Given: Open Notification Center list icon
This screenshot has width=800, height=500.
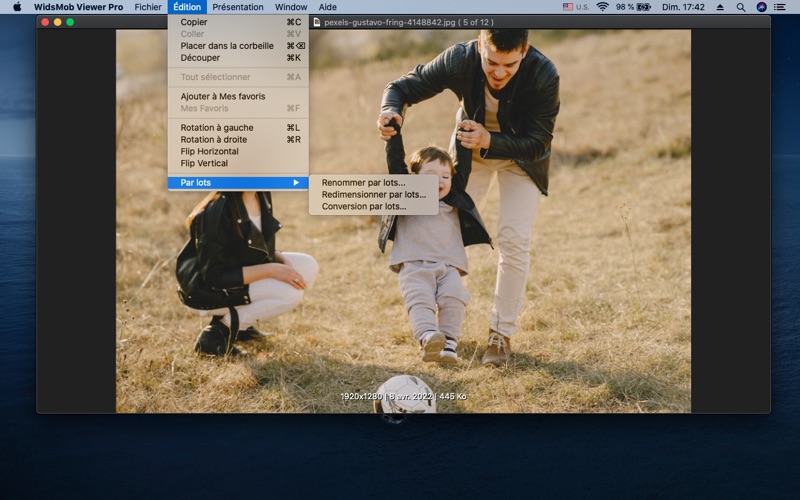Looking at the screenshot, I should pyautogui.click(x=780, y=7).
